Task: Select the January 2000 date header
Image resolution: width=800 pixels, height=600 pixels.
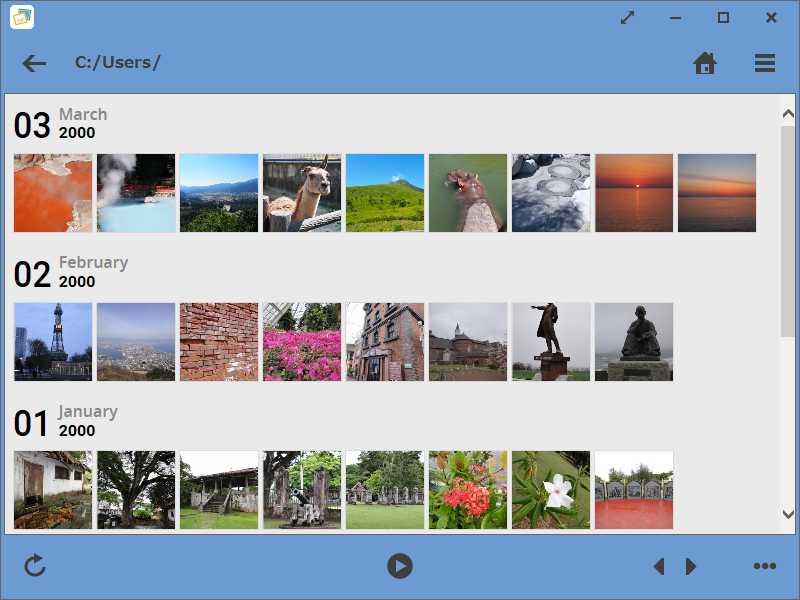Action: tap(66, 421)
